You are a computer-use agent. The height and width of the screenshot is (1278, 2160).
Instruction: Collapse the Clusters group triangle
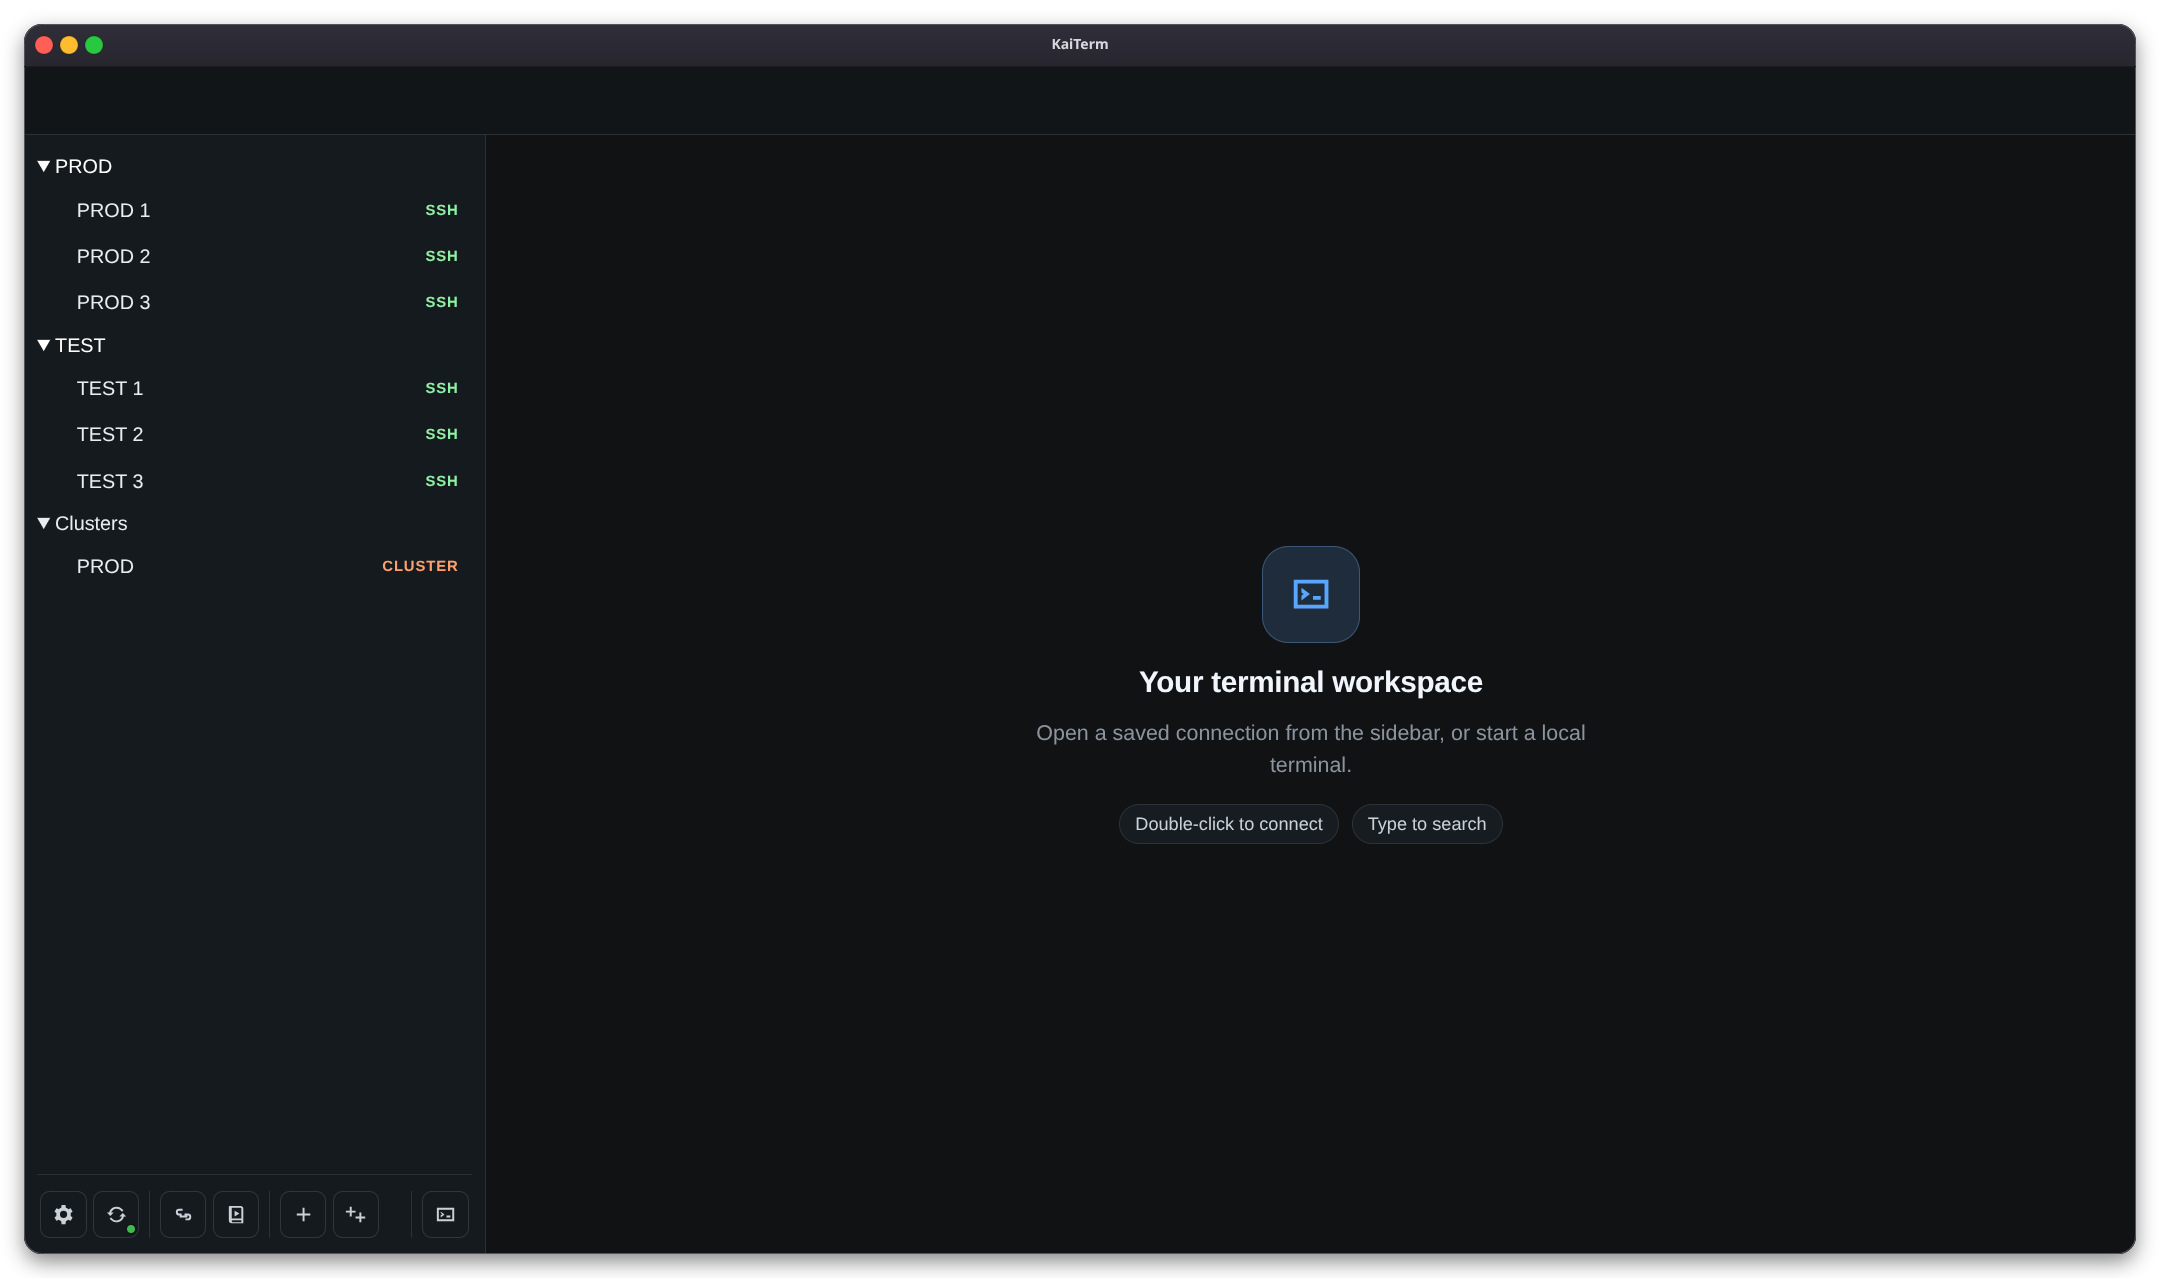[44, 523]
